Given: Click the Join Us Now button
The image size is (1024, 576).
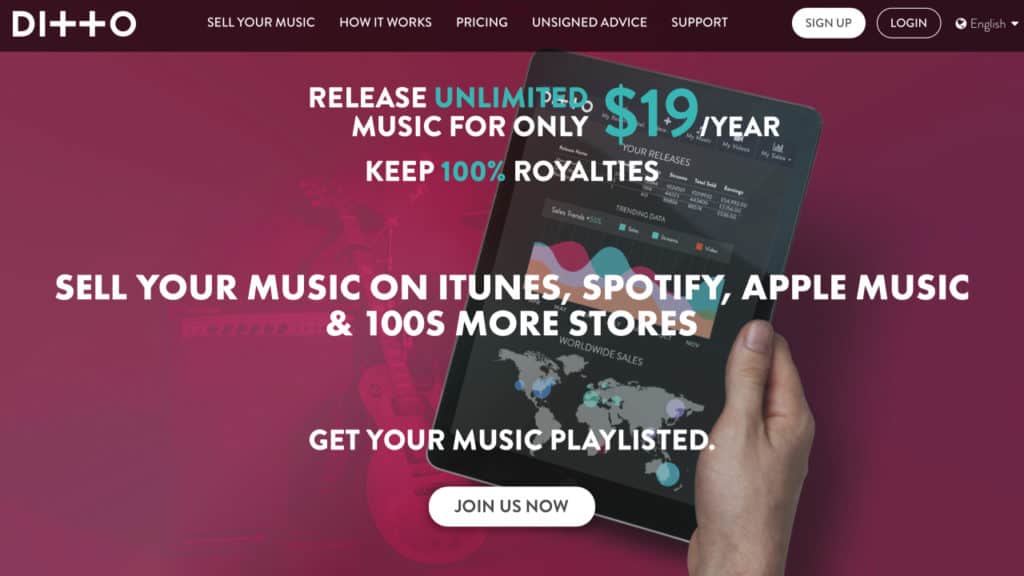Looking at the screenshot, I should [511, 506].
